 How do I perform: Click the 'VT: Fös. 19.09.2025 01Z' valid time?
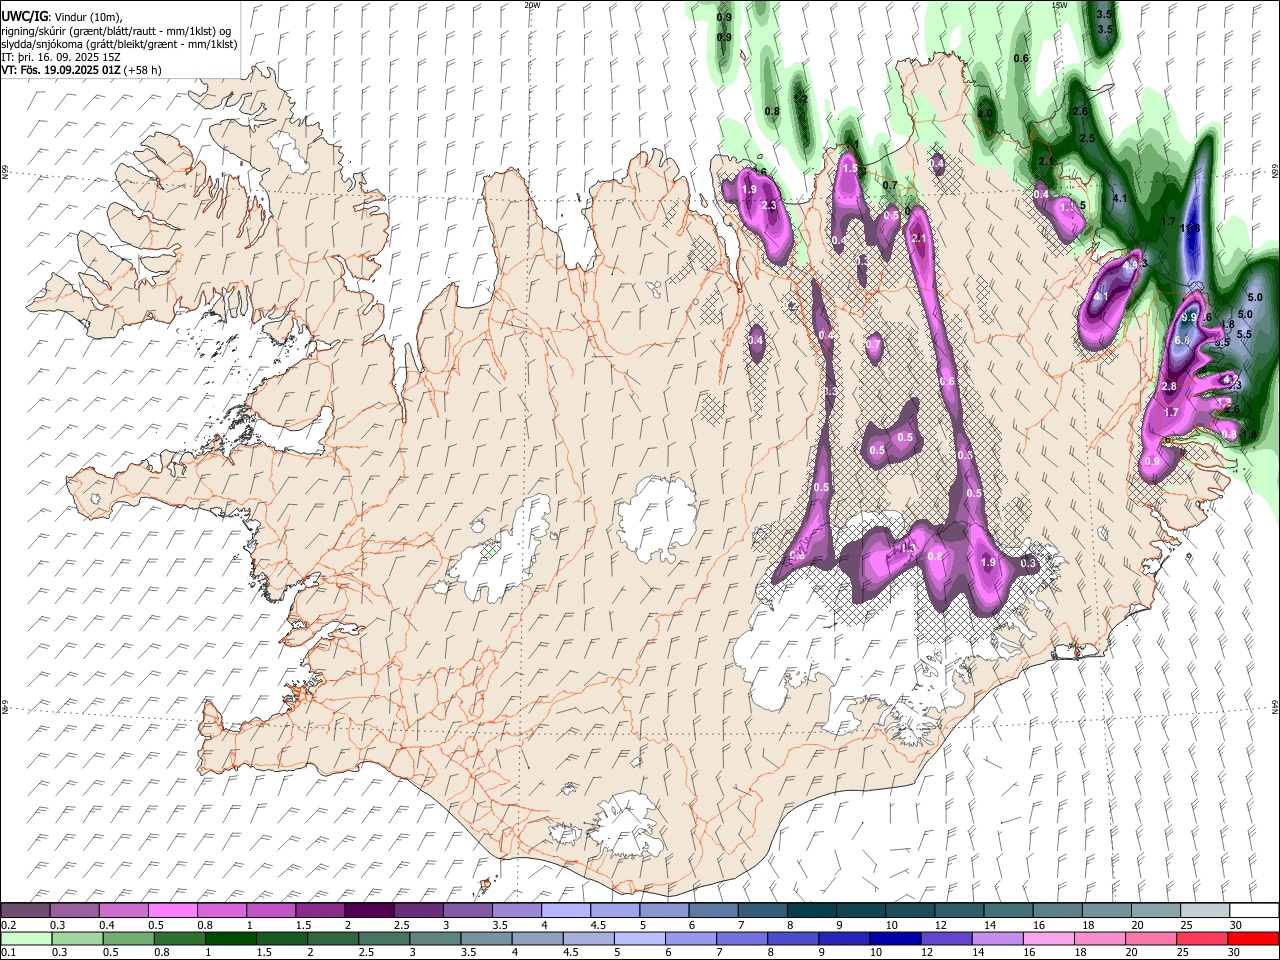click(x=61, y=70)
